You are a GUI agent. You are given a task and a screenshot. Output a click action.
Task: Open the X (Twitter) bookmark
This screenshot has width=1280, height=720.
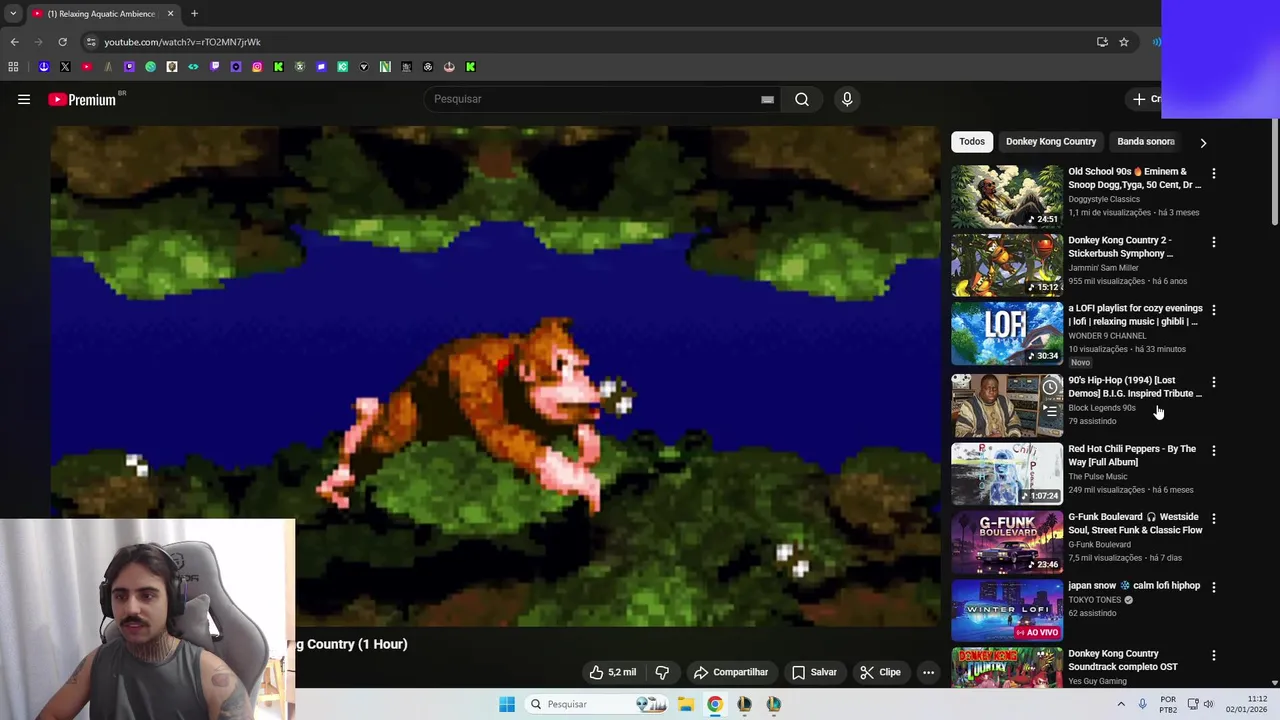(65, 67)
